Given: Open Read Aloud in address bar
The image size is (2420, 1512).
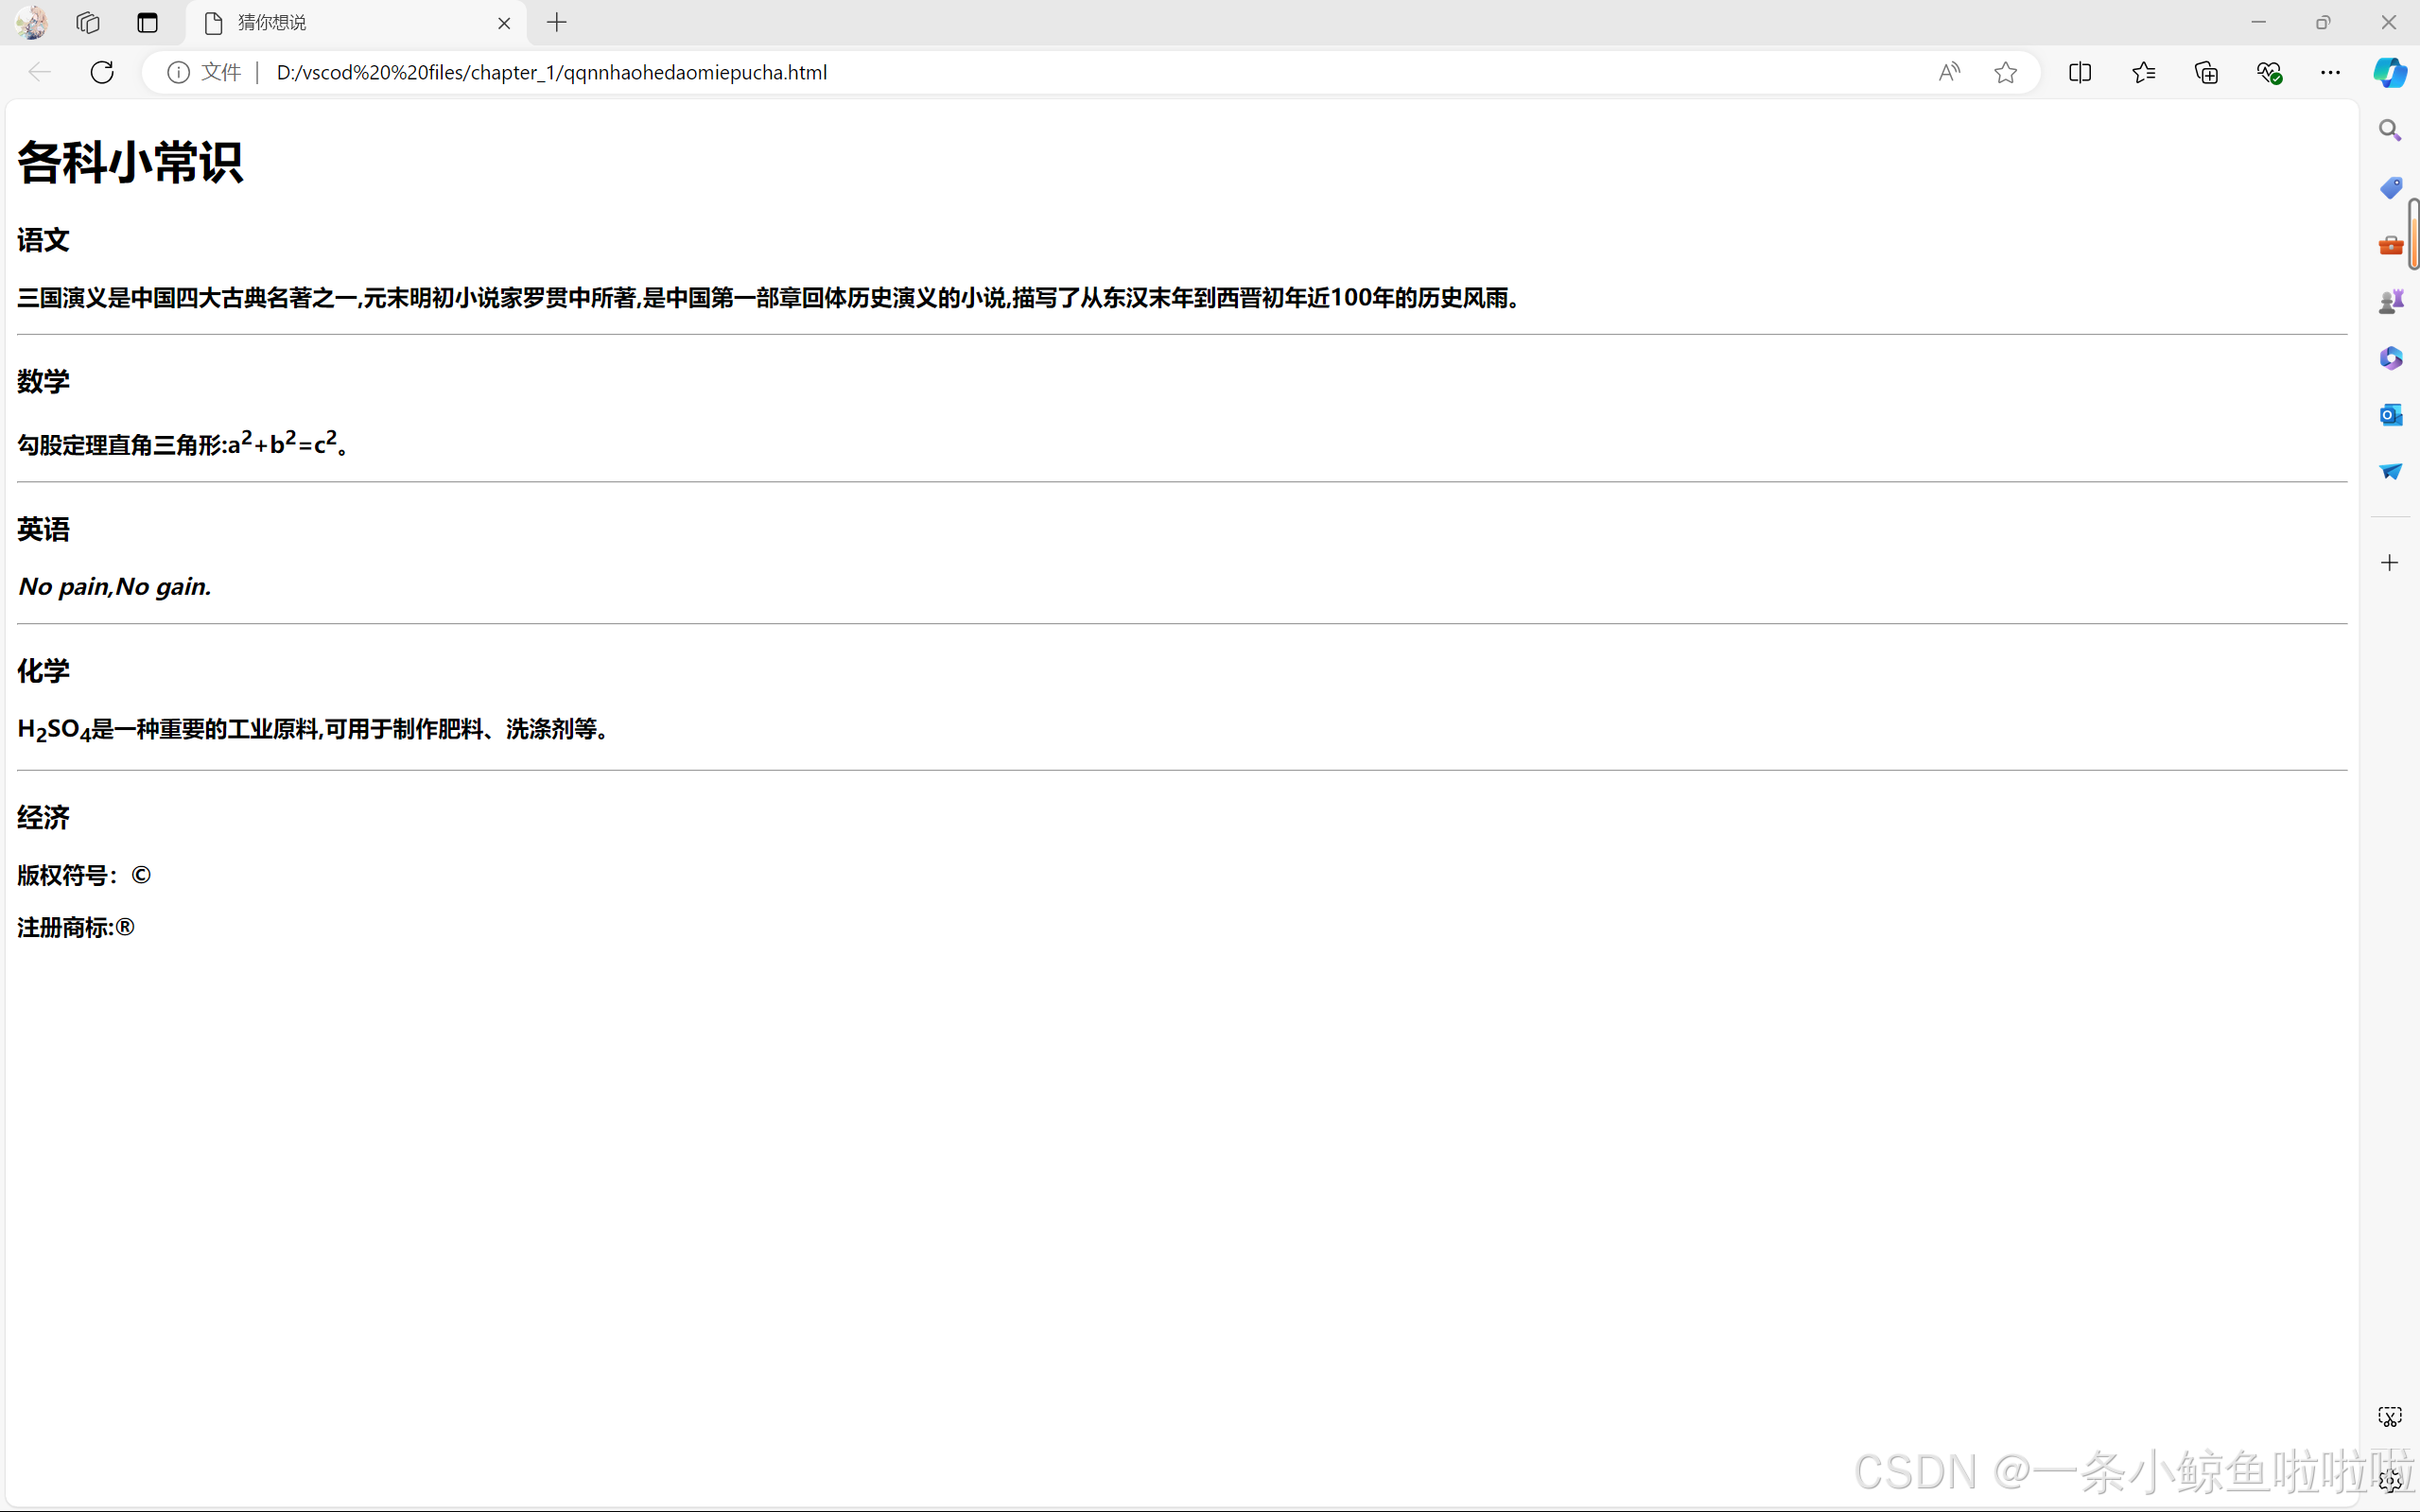Looking at the screenshot, I should tap(1949, 72).
